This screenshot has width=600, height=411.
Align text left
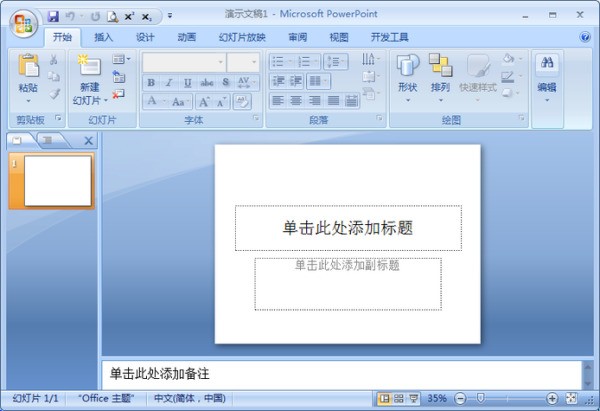[278, 101]
